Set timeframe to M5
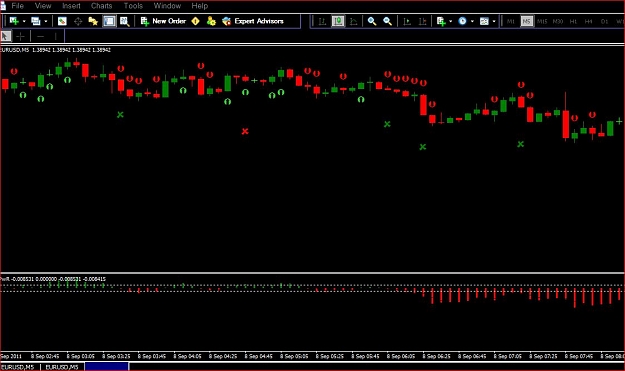625x371 pixels. 527,21
